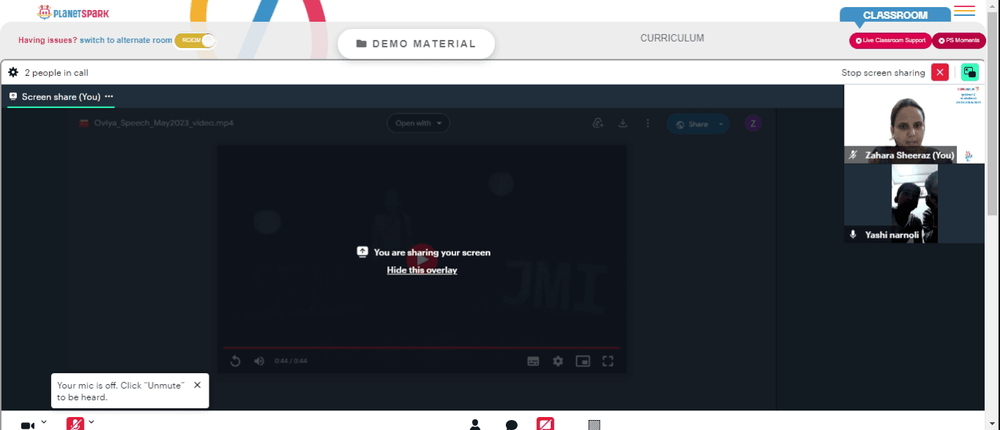
Task: Click the red video progress bar
Action: (422, 348)
